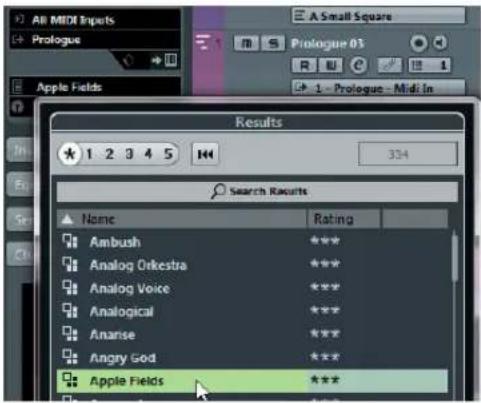Click the instrument track icon beside mute button
This screenshot has height=403, width=481.
203,42
